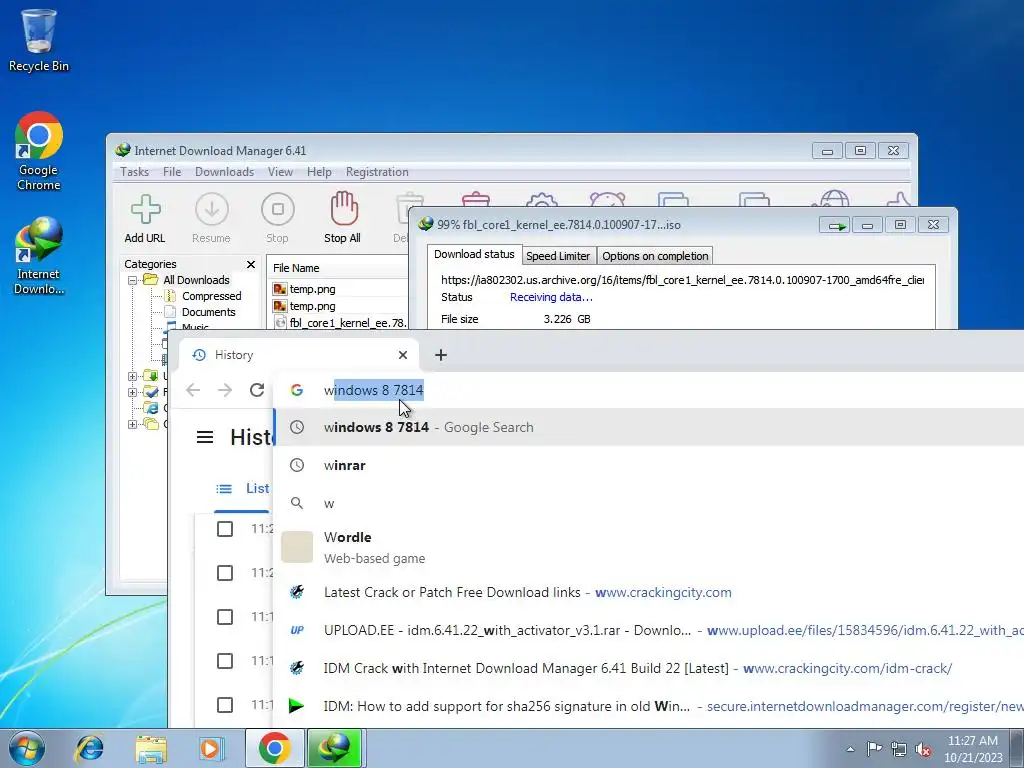The width and height of the screenshot is (1024, 768).
Task: Show hidden tray icons
Action: point(850,748)
